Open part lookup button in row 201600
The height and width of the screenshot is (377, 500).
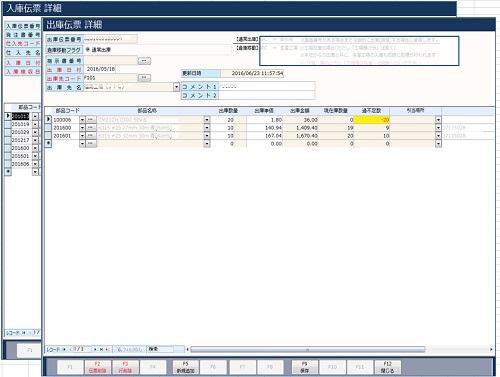[x=90, y=128]
